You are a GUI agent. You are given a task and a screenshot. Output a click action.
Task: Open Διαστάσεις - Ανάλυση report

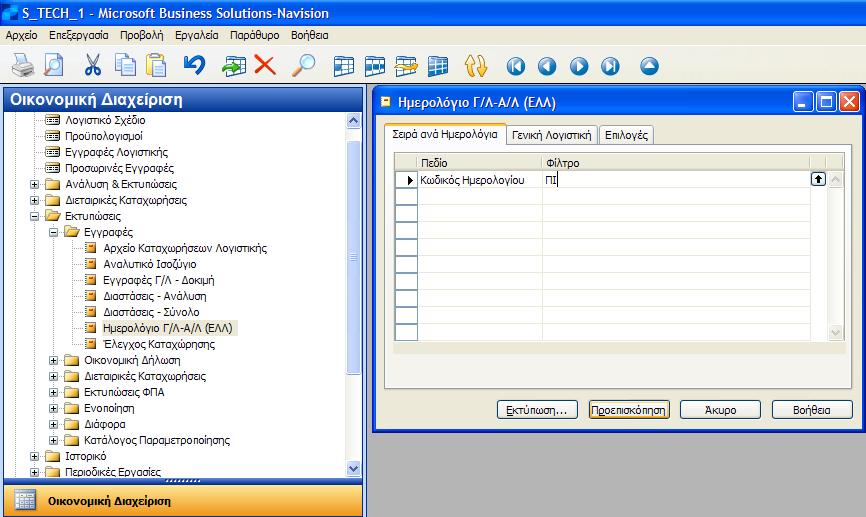(155, 296)
